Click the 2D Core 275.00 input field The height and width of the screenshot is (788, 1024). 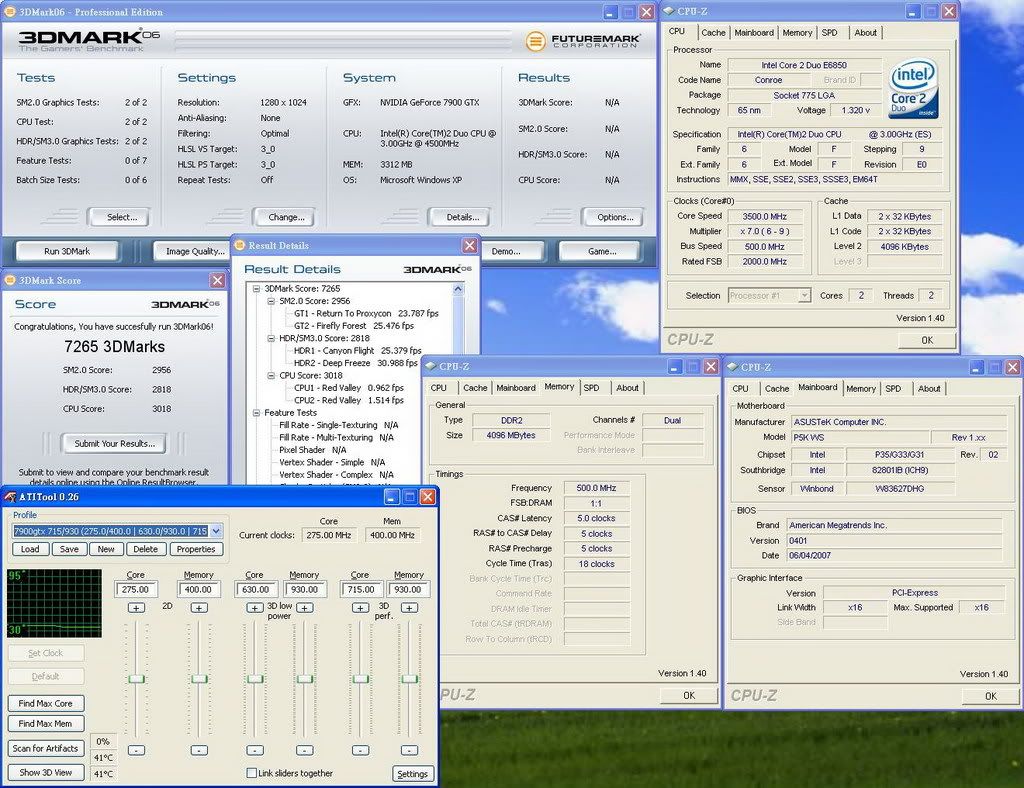[136, 590]
